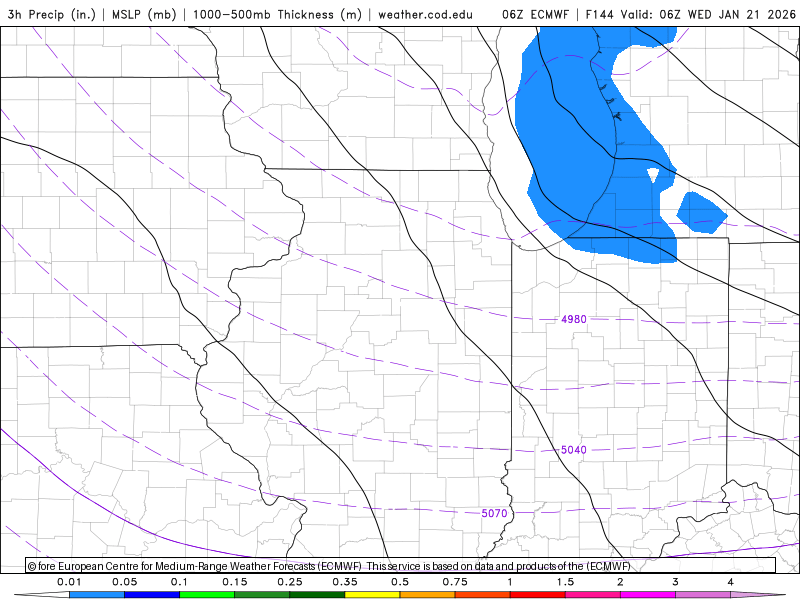
Task: Click the '06Z ECMWF' model run label
Action: point(535,14)
